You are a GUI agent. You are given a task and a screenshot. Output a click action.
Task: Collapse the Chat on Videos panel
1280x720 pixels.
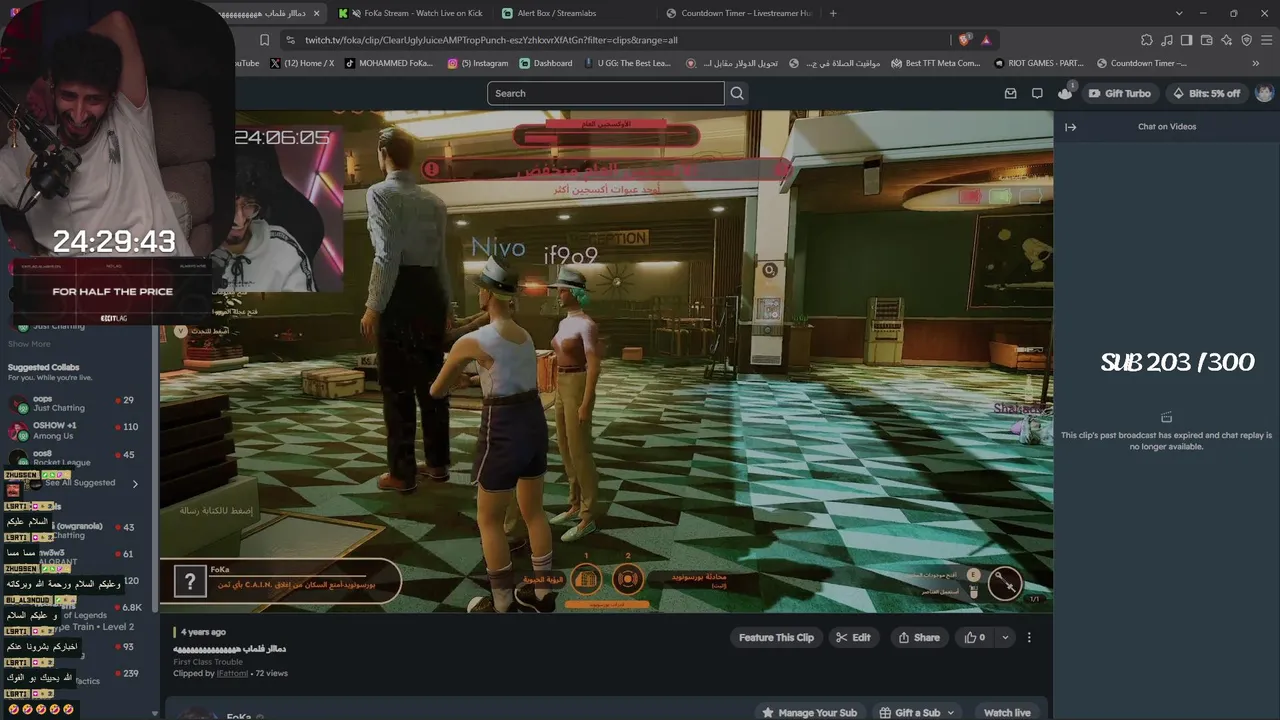1070,127
